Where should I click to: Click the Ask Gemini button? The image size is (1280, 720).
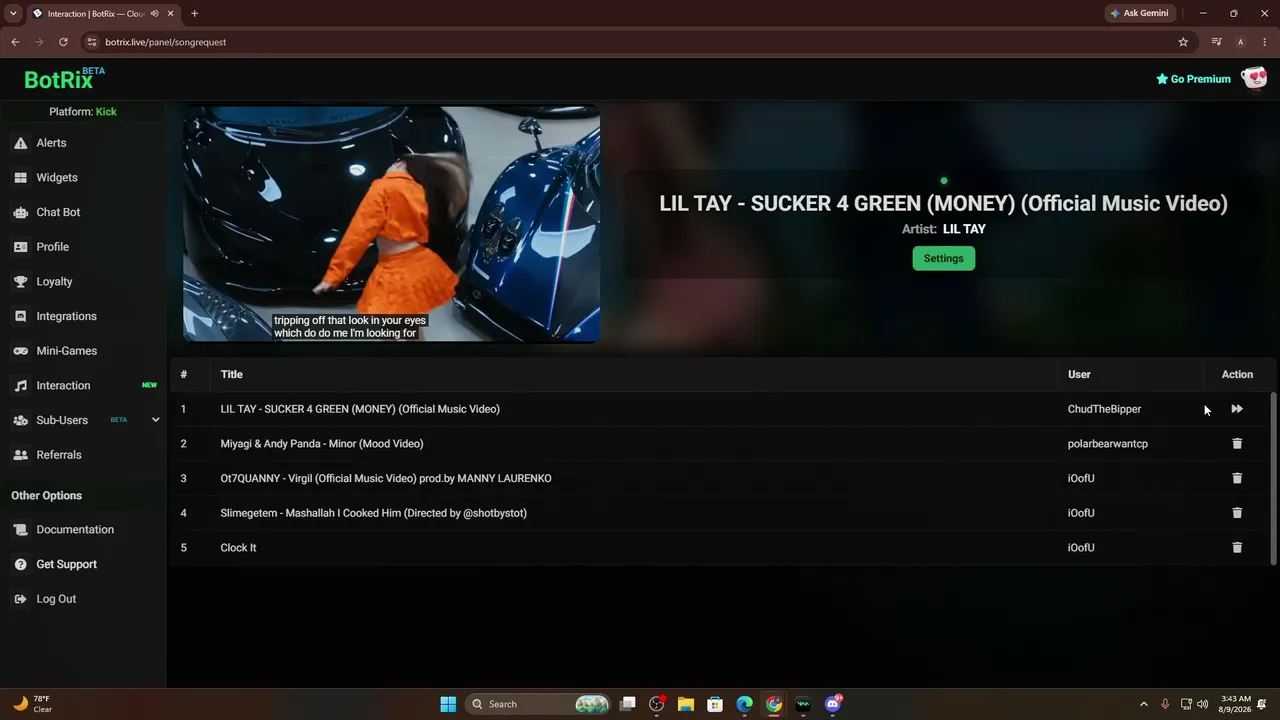pyautogui.click(x=1138, y=14)
